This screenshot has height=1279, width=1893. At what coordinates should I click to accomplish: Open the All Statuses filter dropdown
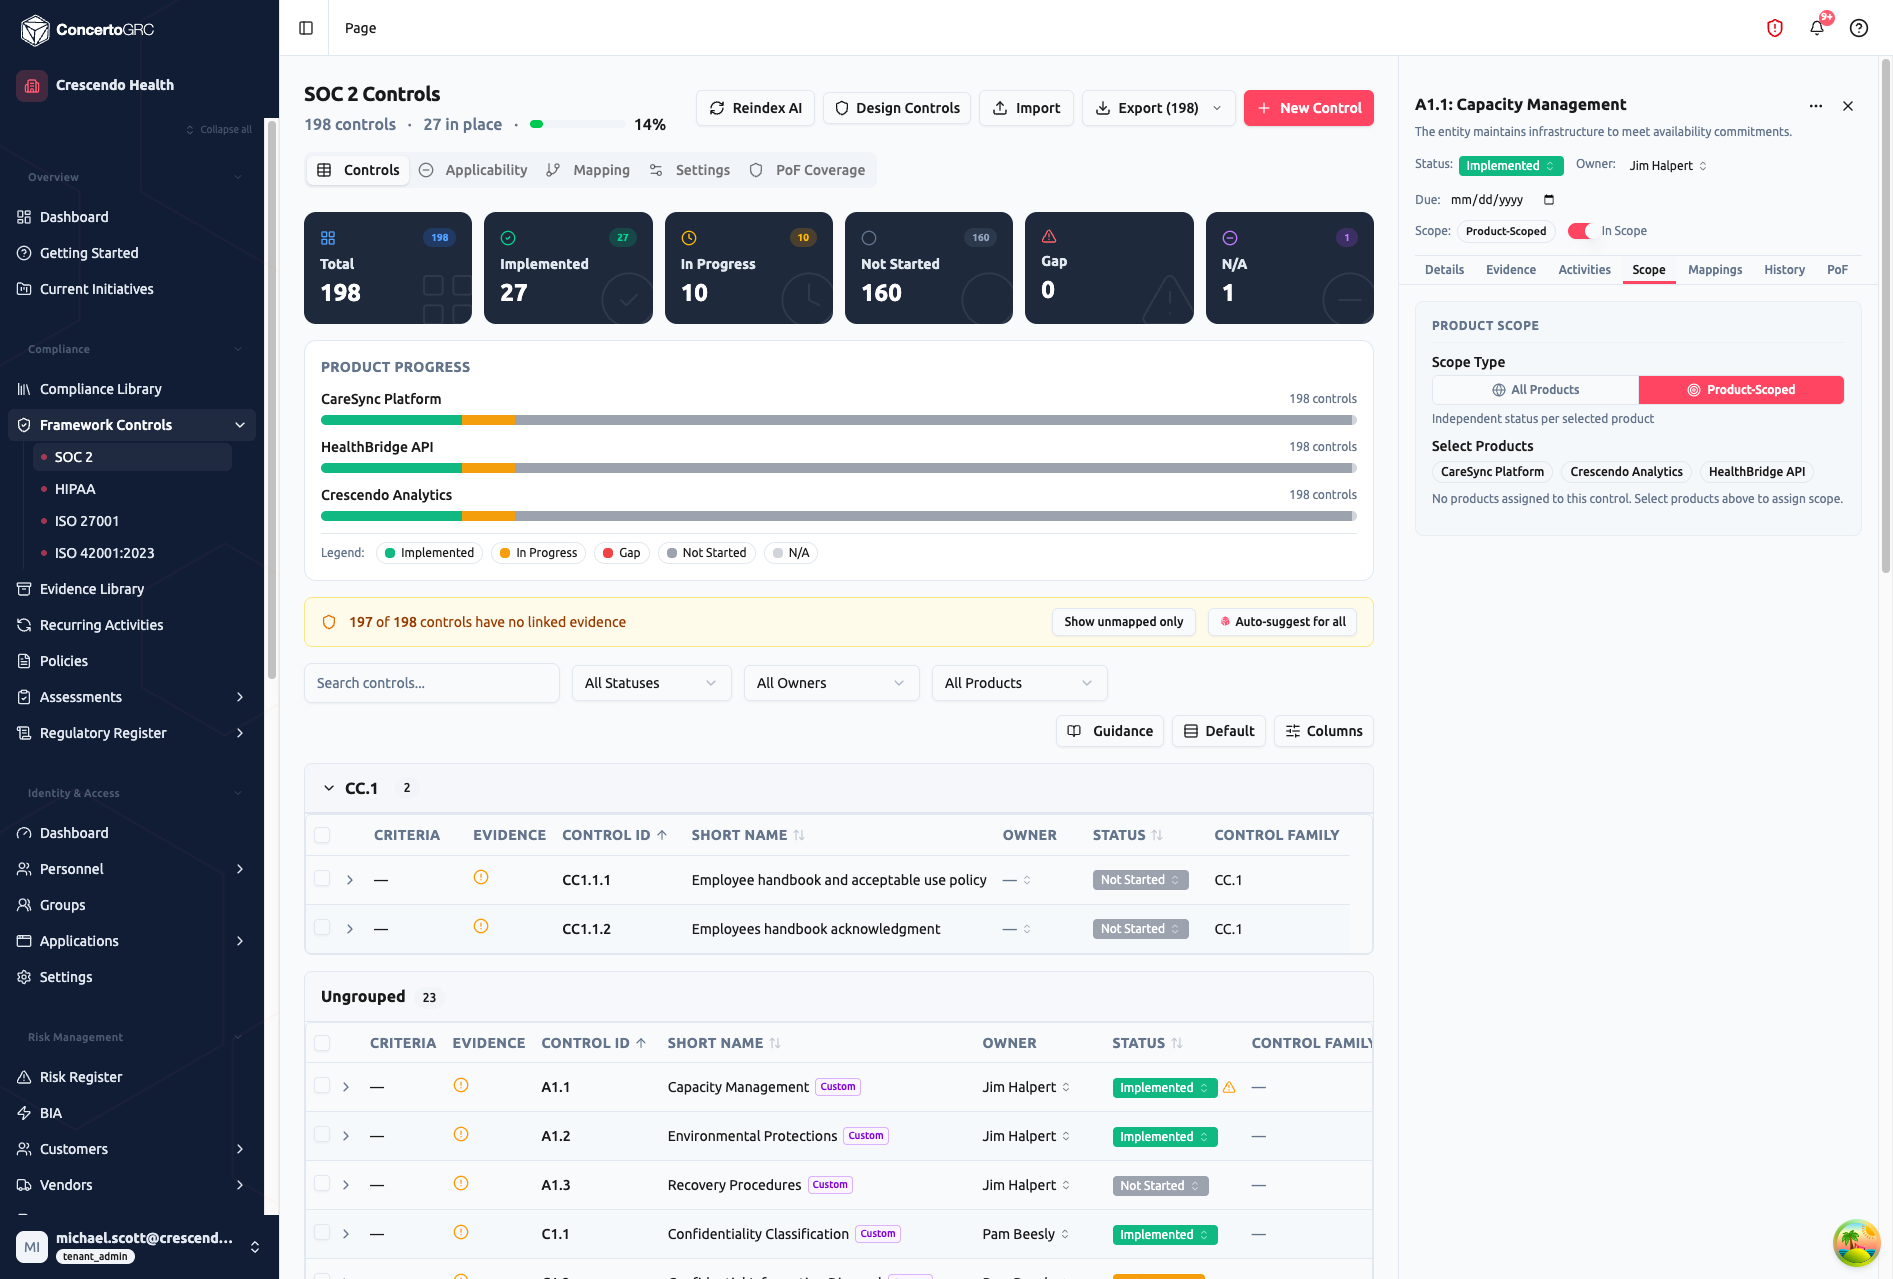click(651, 683)
